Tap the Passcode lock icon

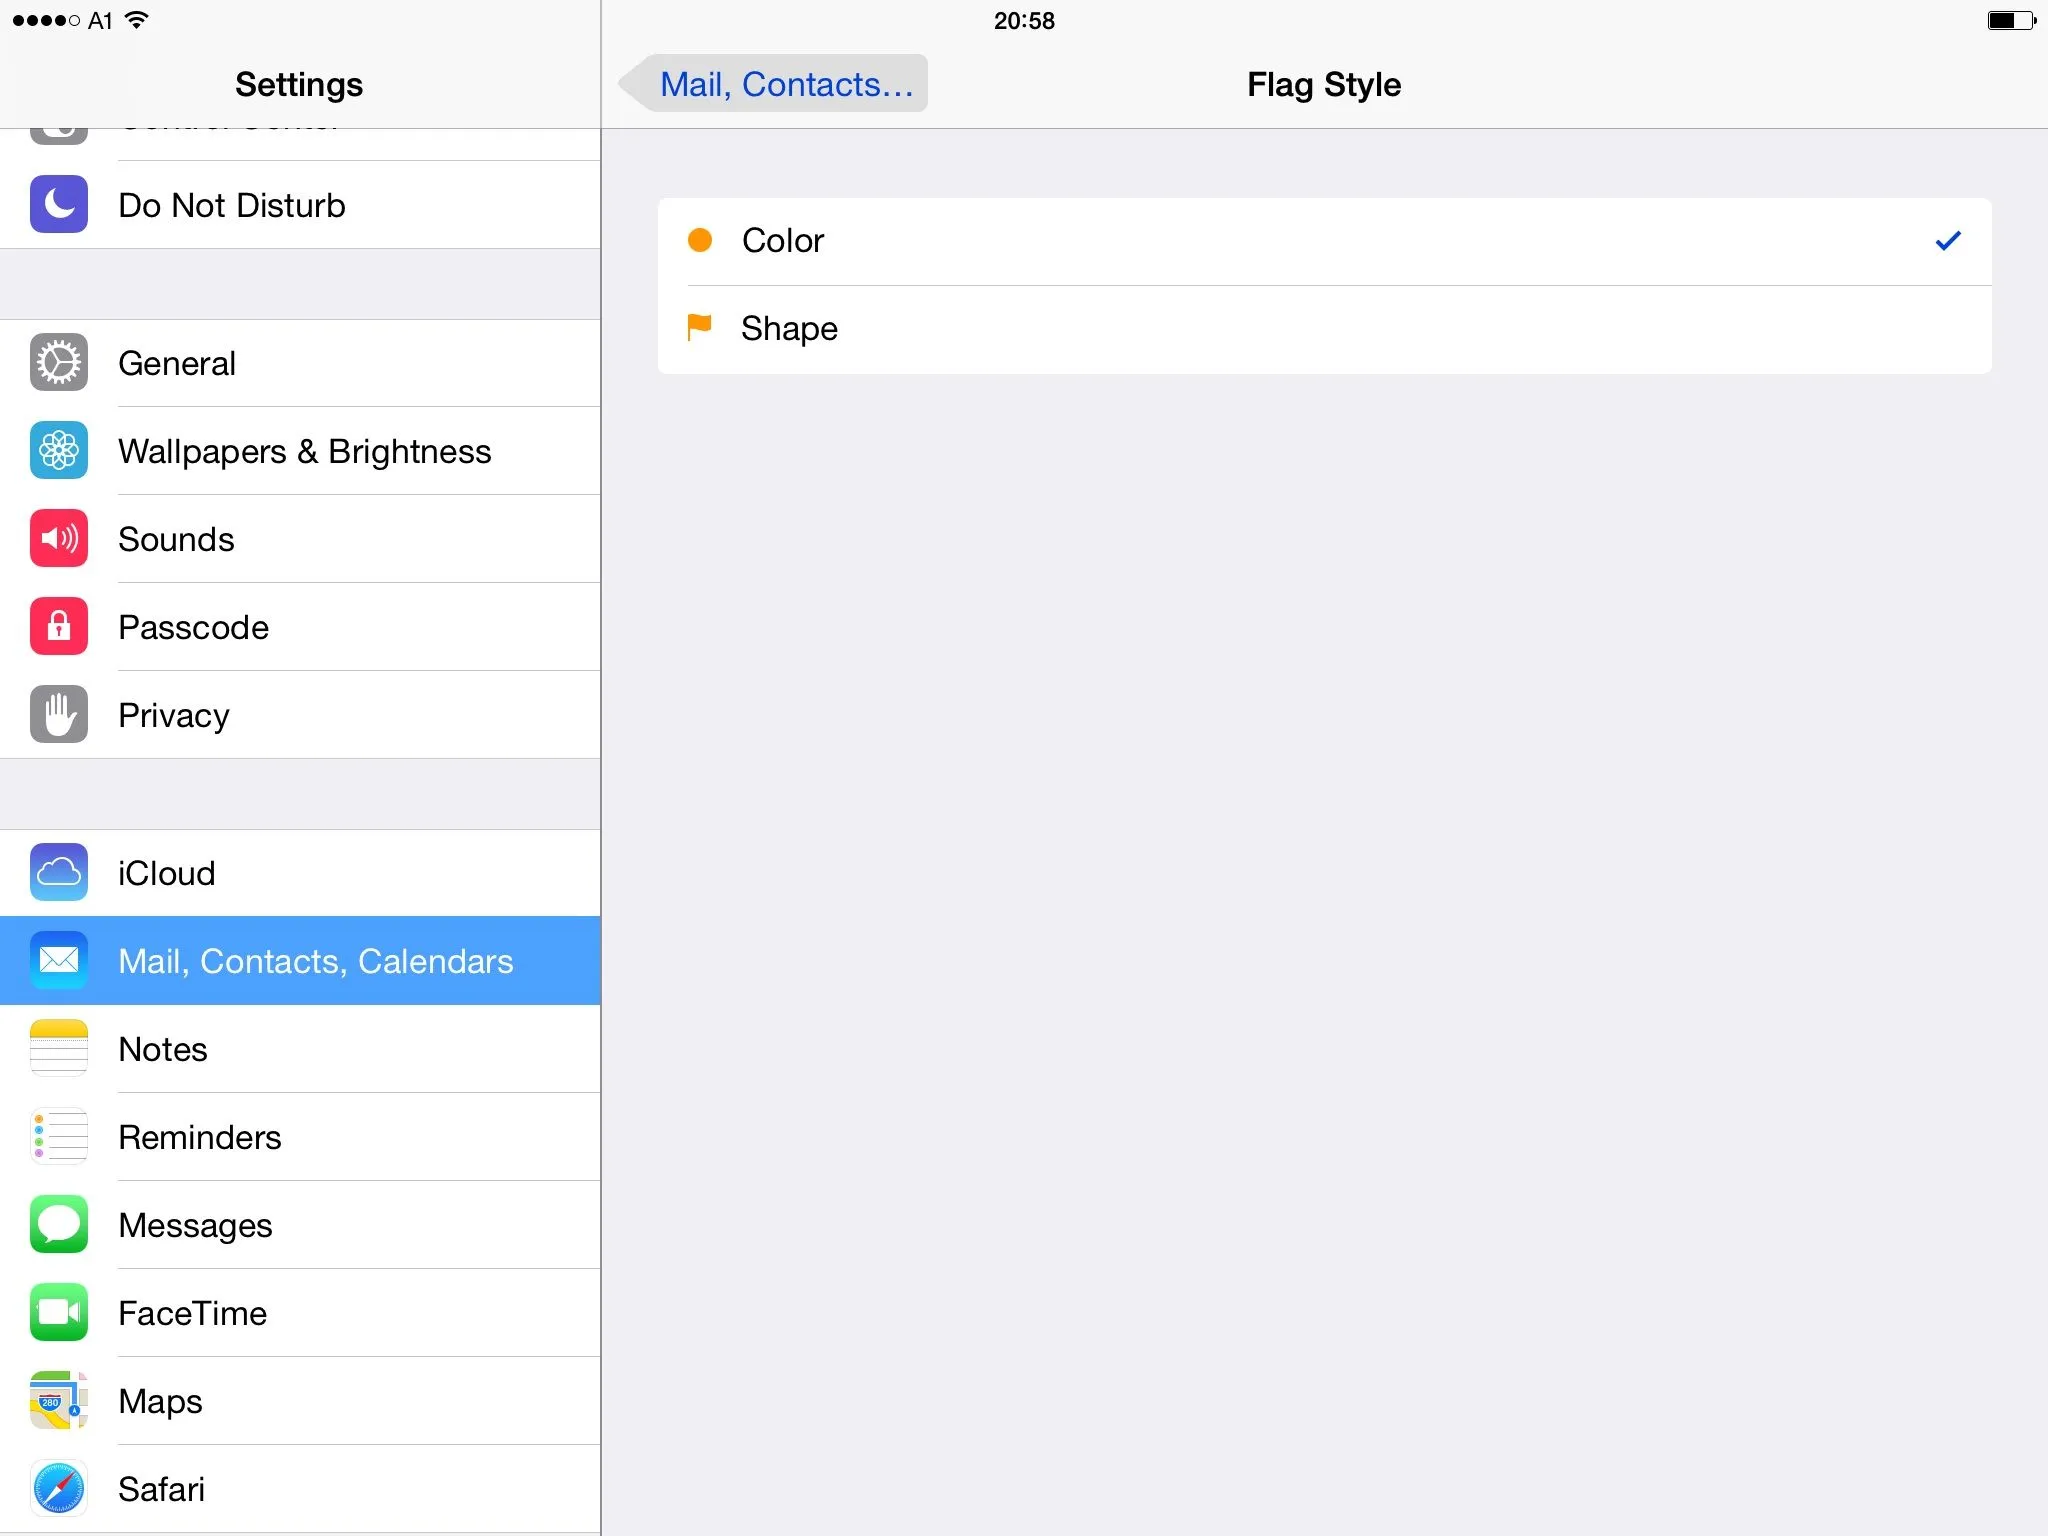click(x=59, y=627)
